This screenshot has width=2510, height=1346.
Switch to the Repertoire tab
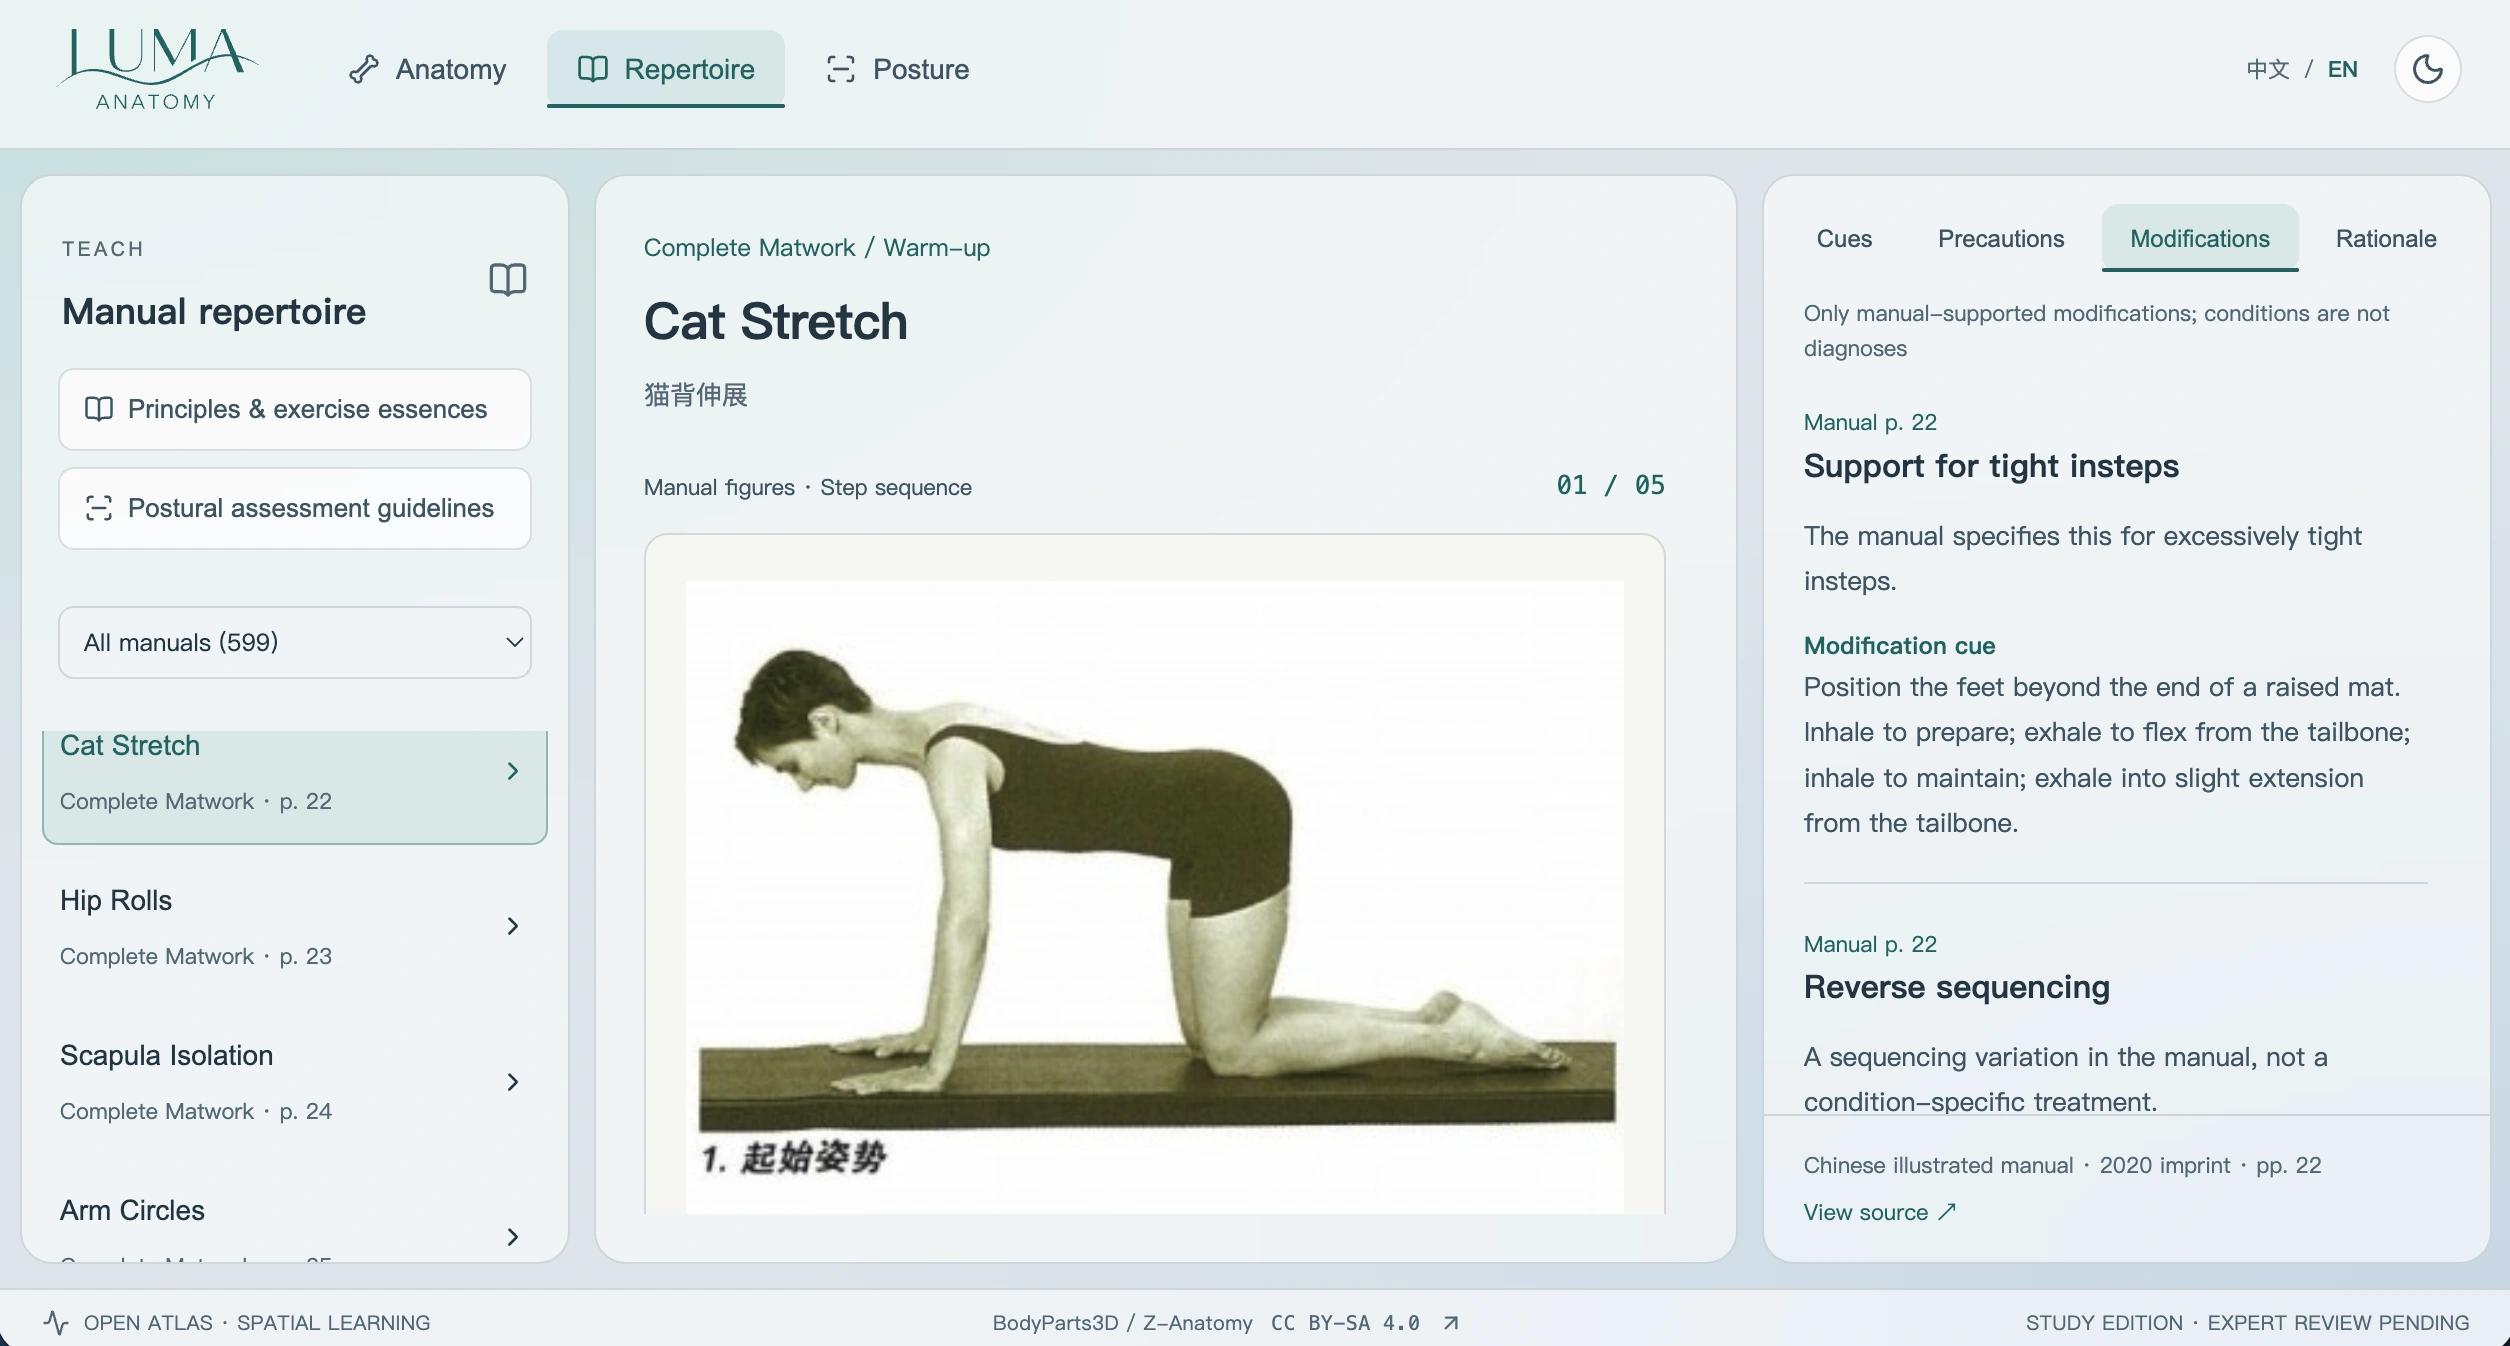point(666,69)
